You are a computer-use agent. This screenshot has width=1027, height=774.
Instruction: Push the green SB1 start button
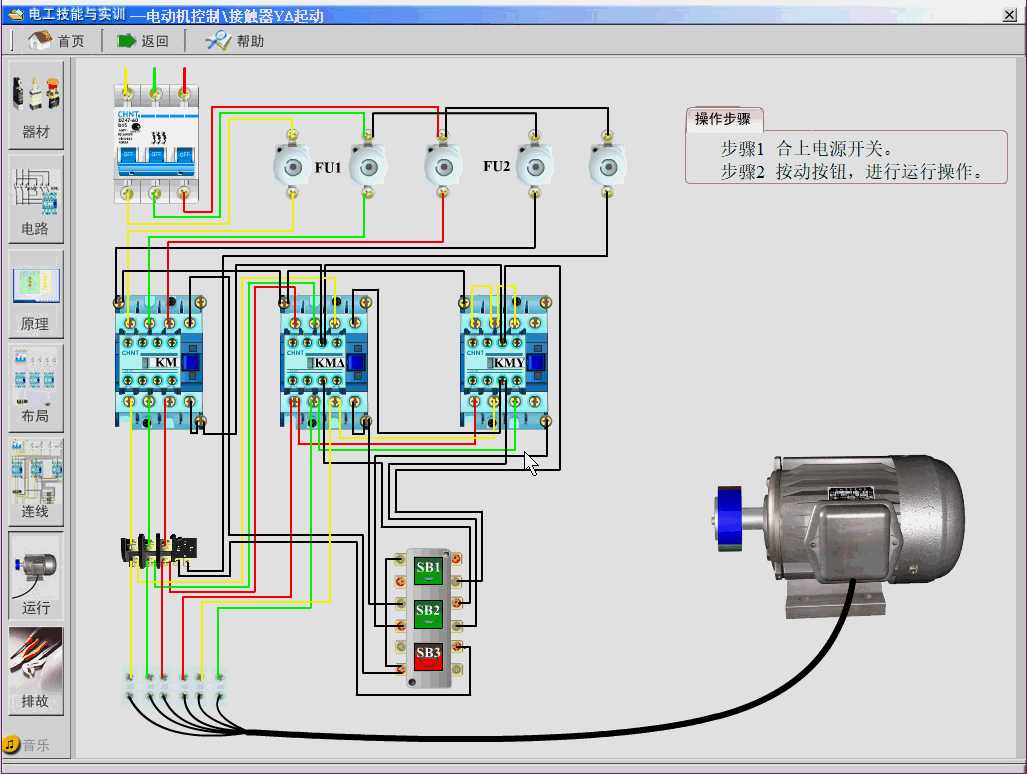point(428,570)
